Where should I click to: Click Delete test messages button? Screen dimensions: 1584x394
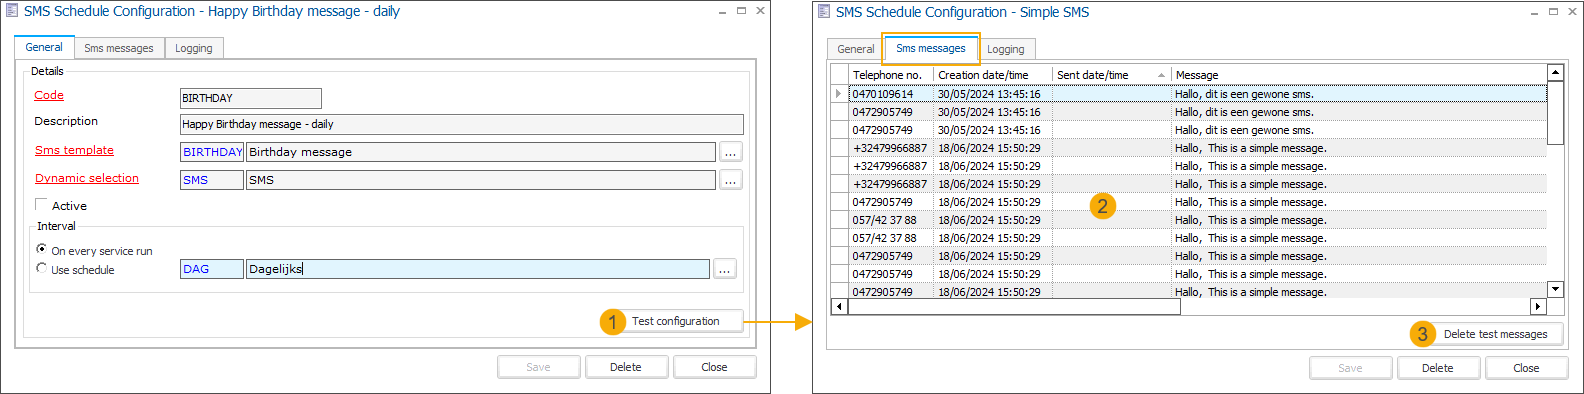coord(1495,334)
